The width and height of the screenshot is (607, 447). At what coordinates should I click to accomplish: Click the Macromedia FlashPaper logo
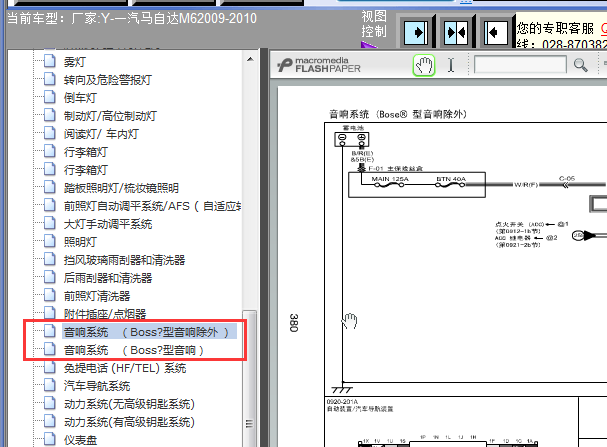pos(319,65)
